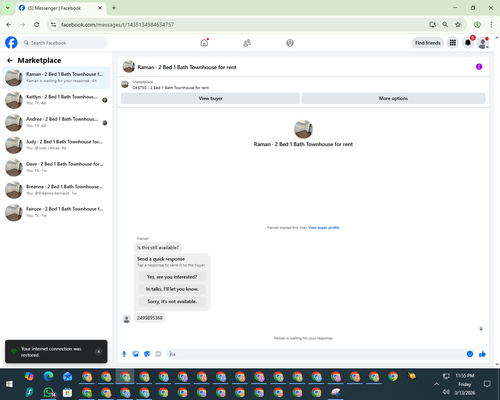Open the Andrea townhouse conversation
Viewport: 500px width, 400px height.
56,122
